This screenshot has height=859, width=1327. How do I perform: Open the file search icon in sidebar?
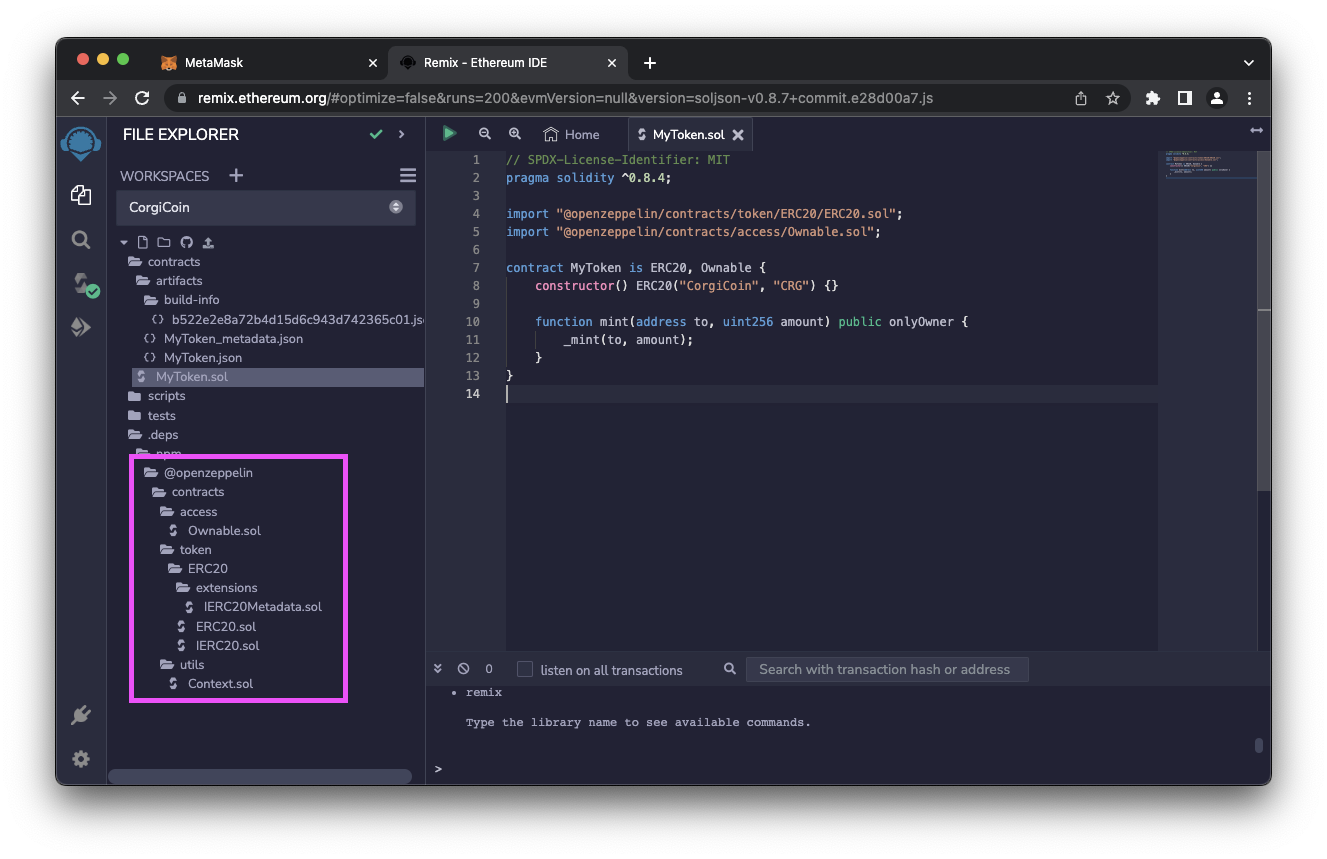click(x=81, y=240)
